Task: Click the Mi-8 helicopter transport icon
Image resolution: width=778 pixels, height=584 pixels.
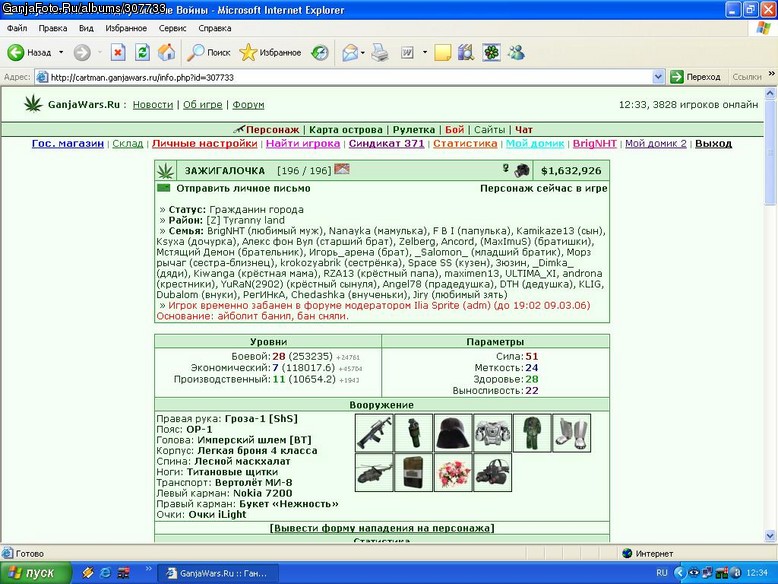Action: click(375, 472)
